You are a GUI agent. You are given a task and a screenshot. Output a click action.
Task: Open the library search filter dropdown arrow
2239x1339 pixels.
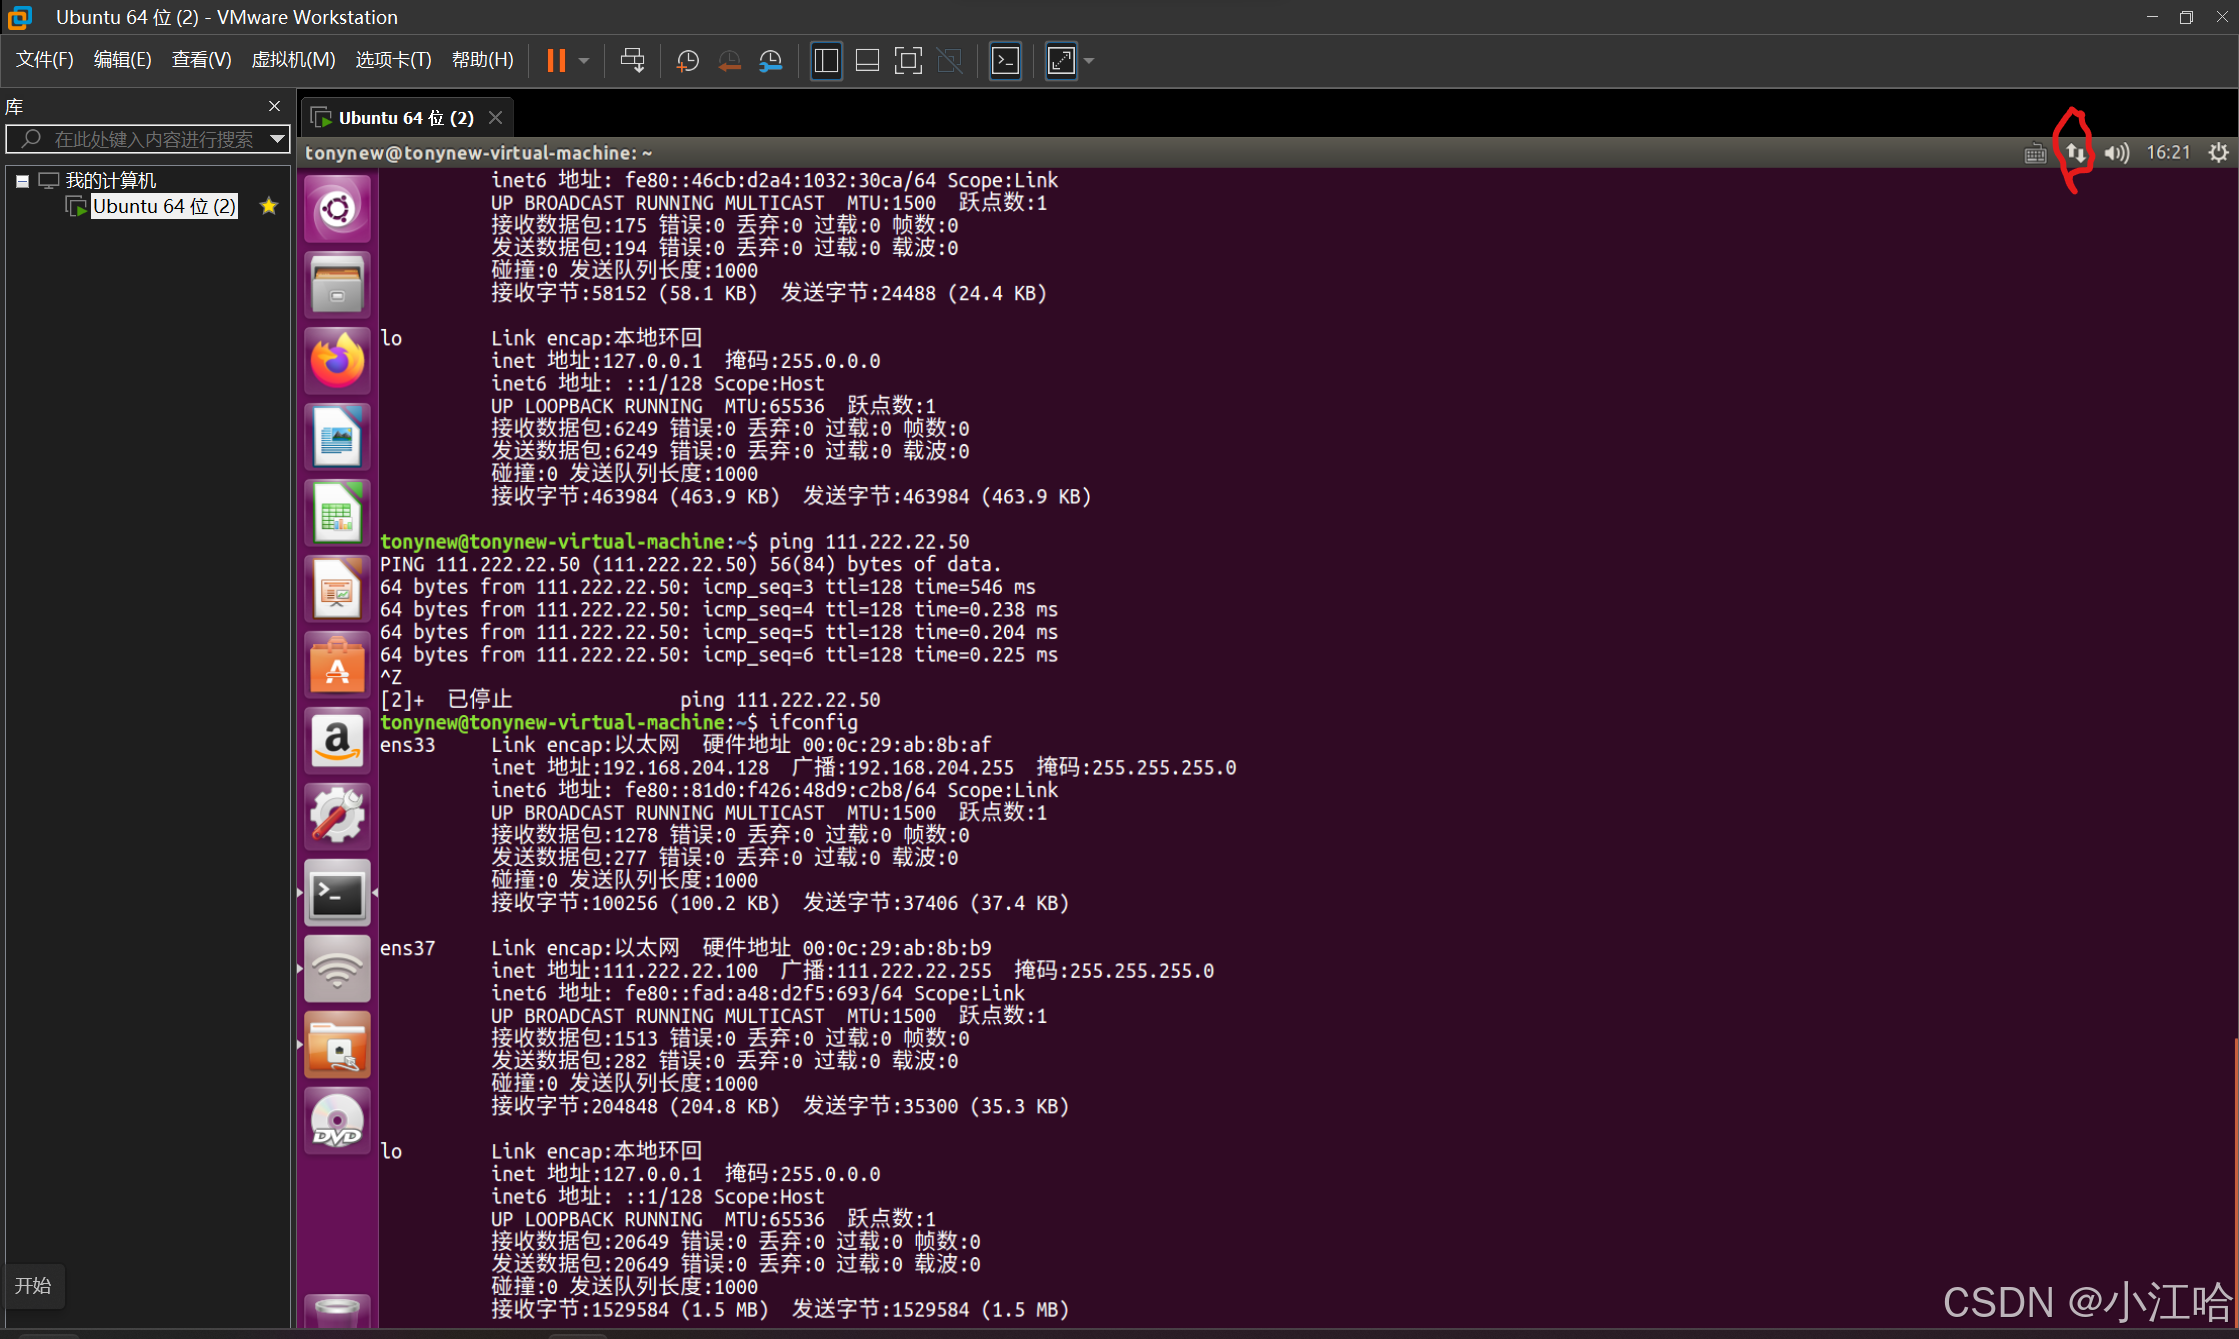pyautogui.click(x=277, y=139)
